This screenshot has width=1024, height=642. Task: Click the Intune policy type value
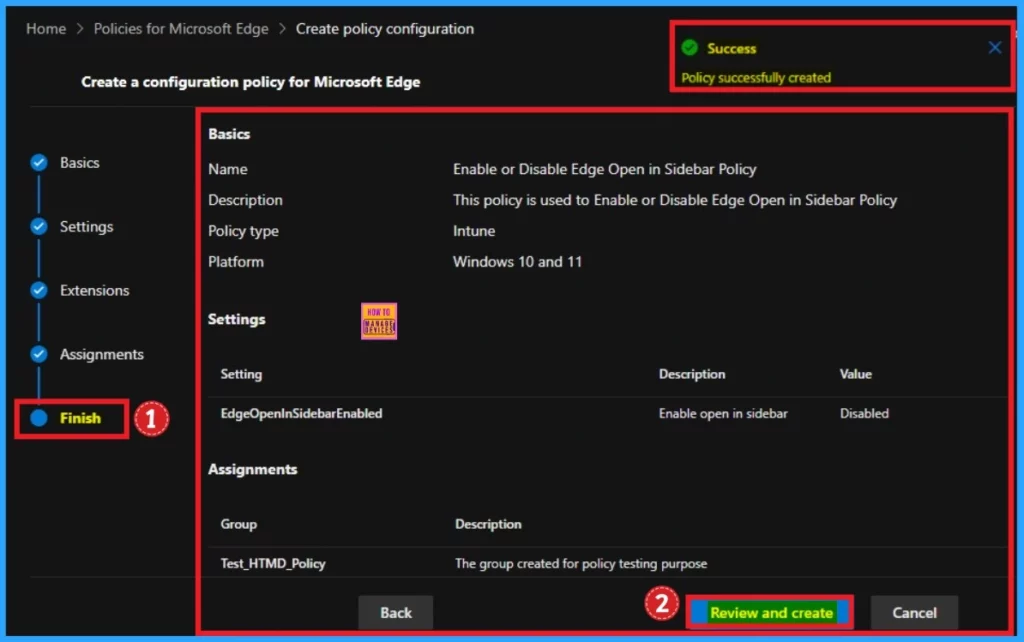tap(474, 231)
